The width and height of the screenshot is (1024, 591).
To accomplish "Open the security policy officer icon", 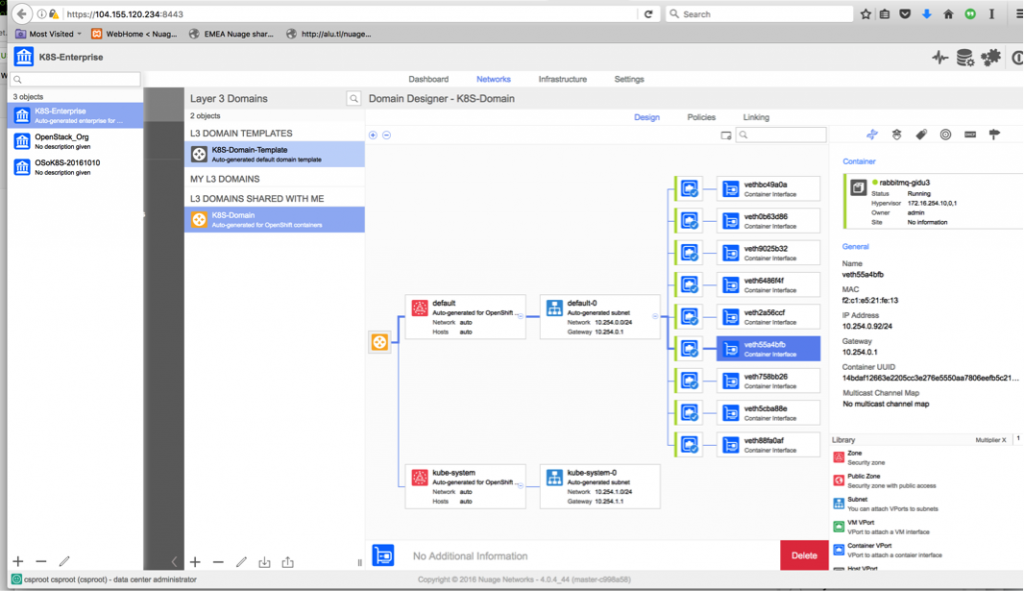I will coord(897,135).
